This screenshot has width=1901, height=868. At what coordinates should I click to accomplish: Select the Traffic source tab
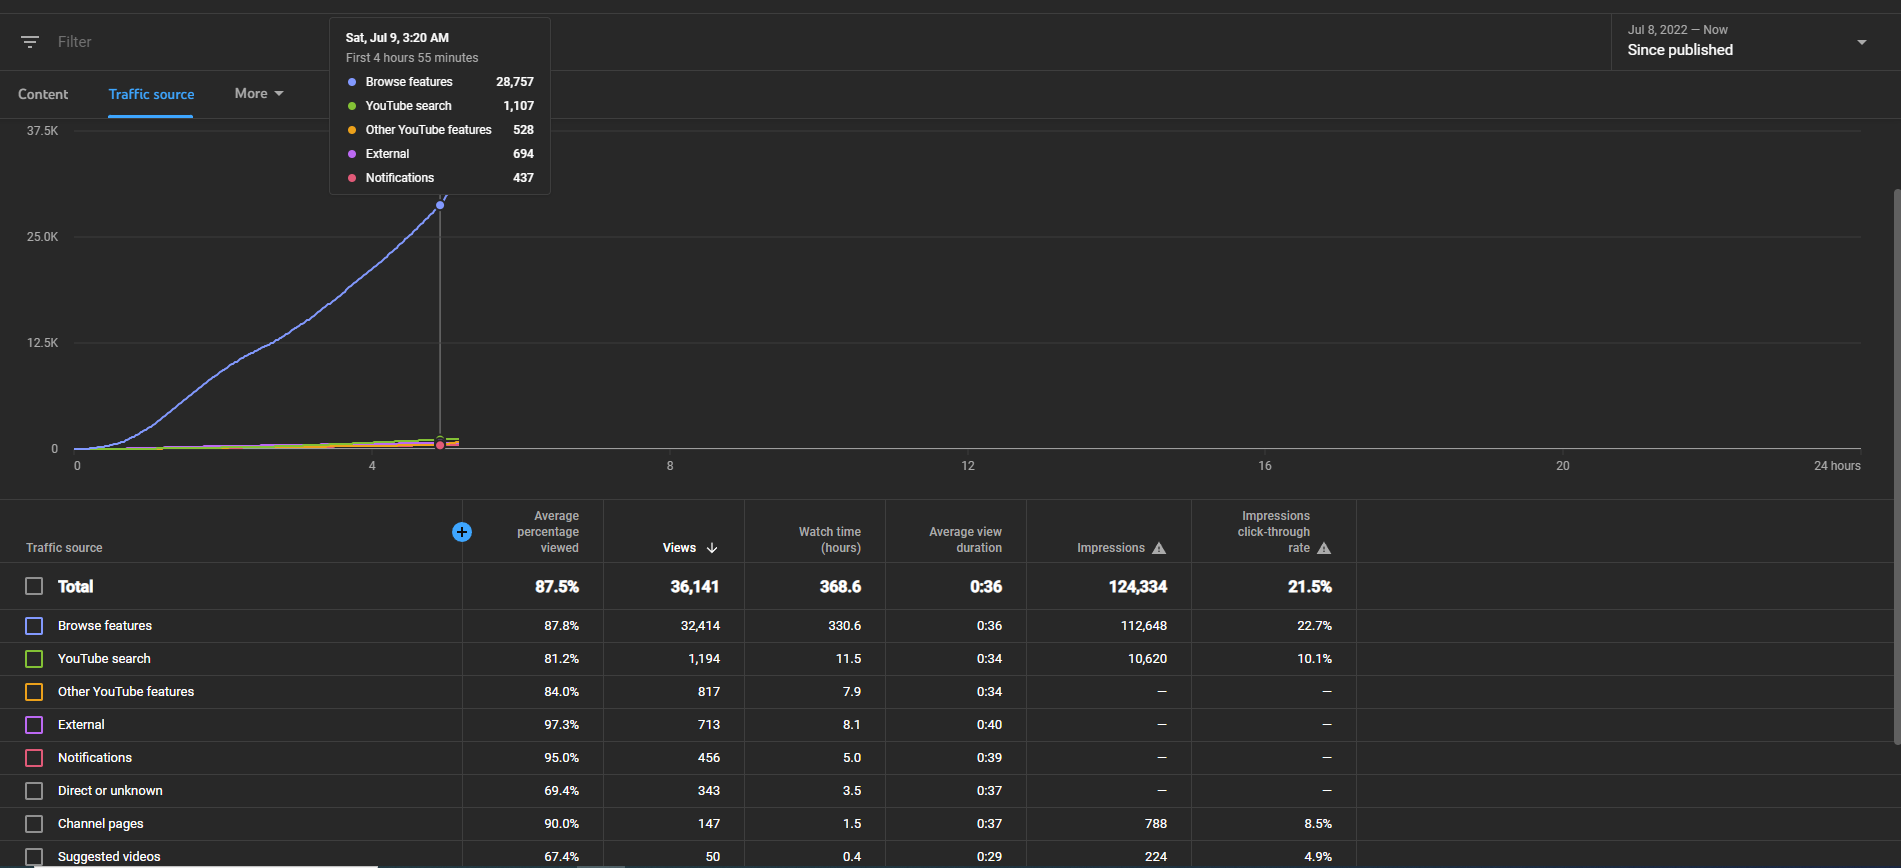(151, 94)
